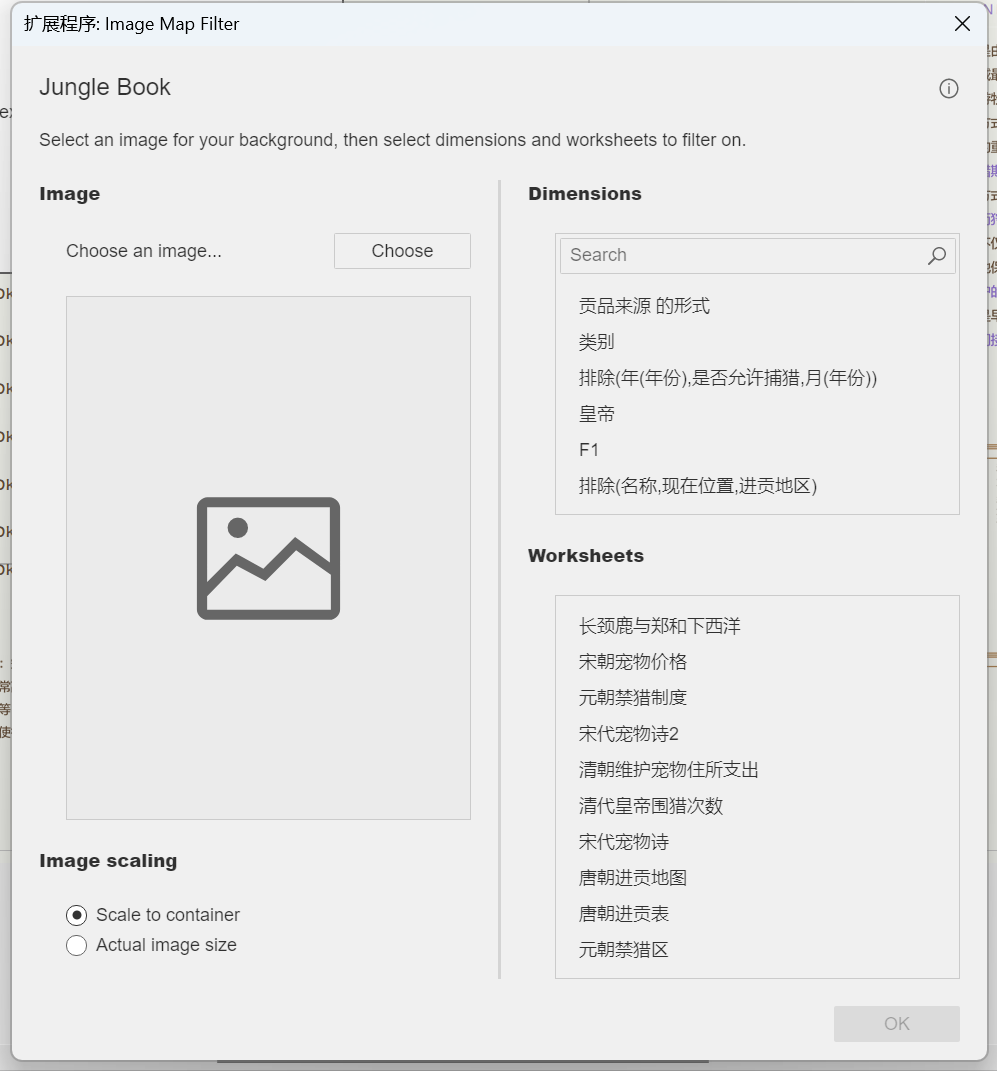Select the Scale to container option
Image resolution: width=997 pixels, height=1071 pixels.
point(77,915)
